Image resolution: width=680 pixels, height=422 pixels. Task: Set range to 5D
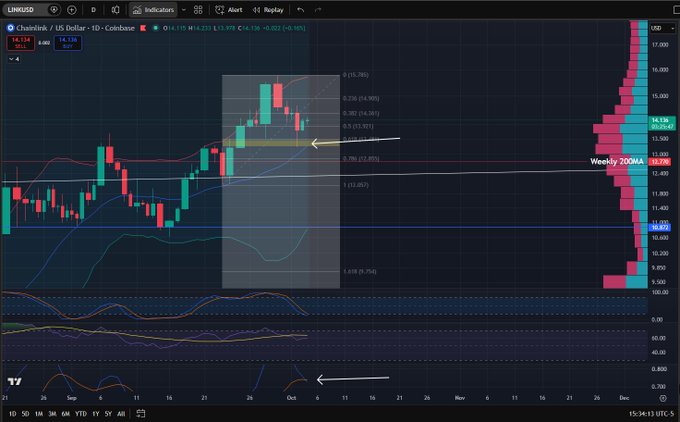(26, 414)
